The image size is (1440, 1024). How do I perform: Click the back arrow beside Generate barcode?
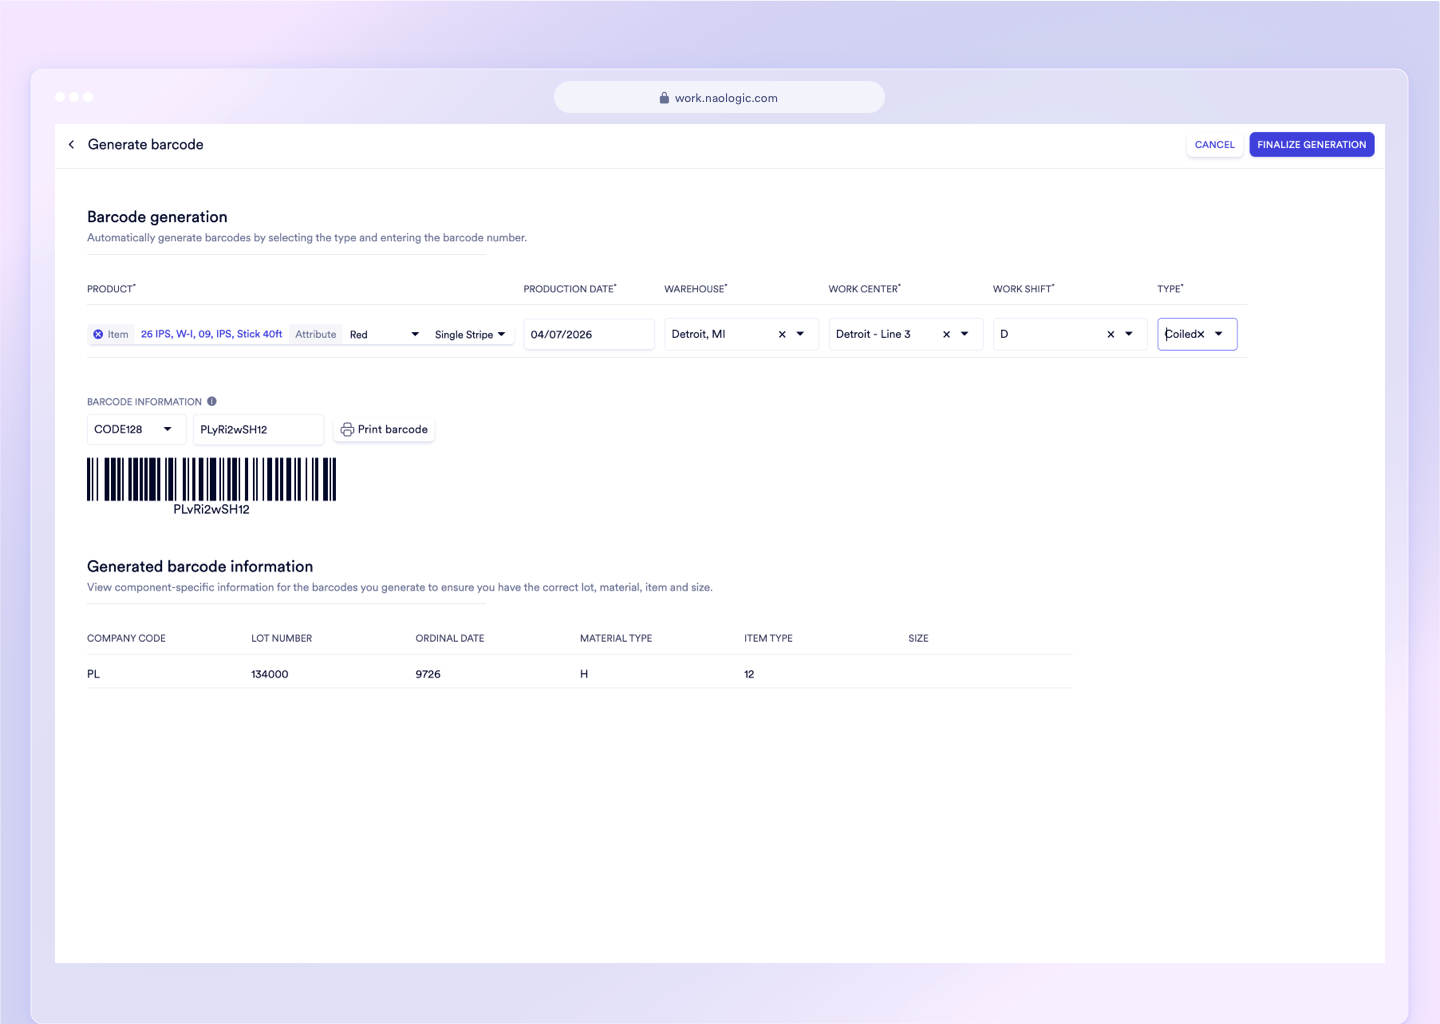(x=71, y=144)
